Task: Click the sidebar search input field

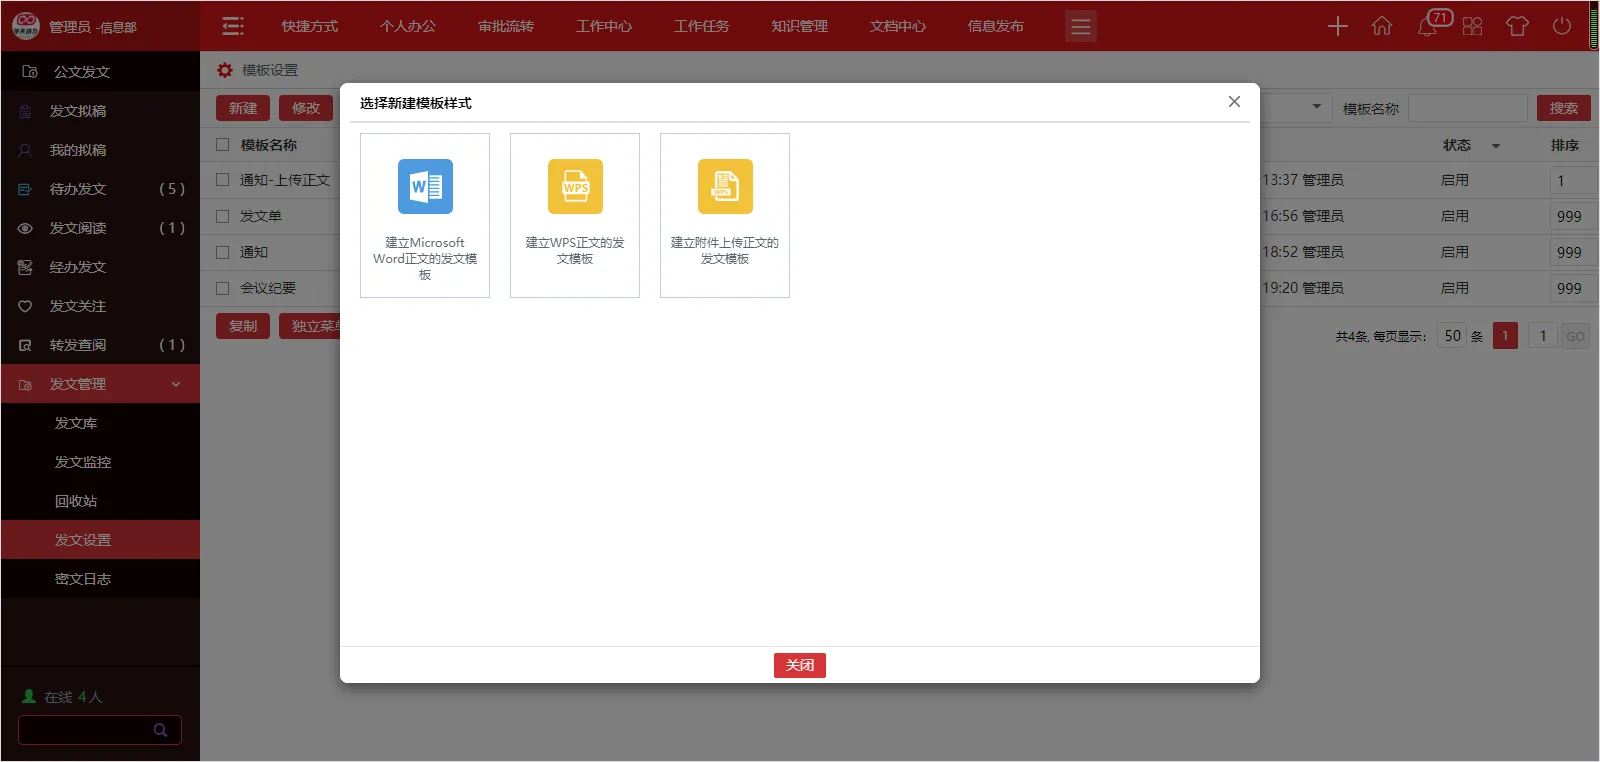Action: click(85, 730)
